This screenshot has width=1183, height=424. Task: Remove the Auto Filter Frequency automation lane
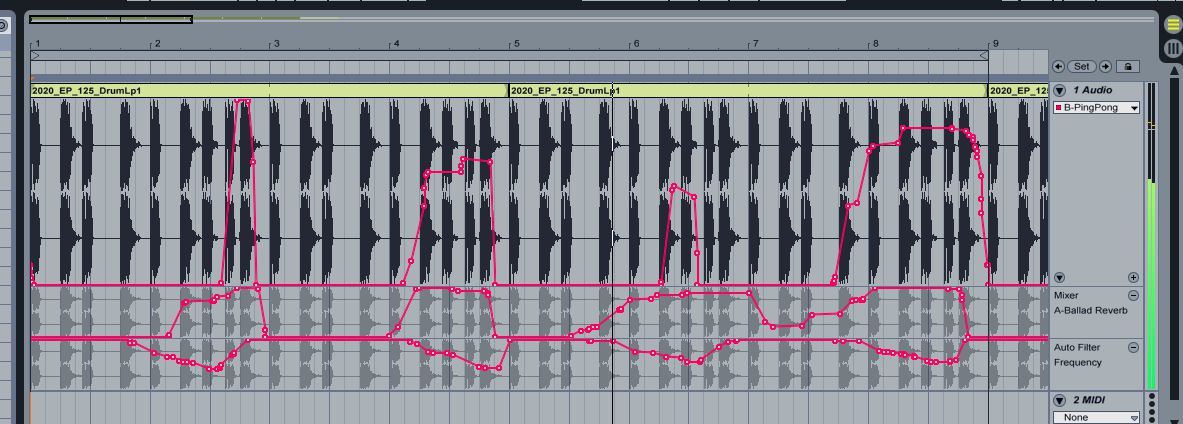point(1132,348)
